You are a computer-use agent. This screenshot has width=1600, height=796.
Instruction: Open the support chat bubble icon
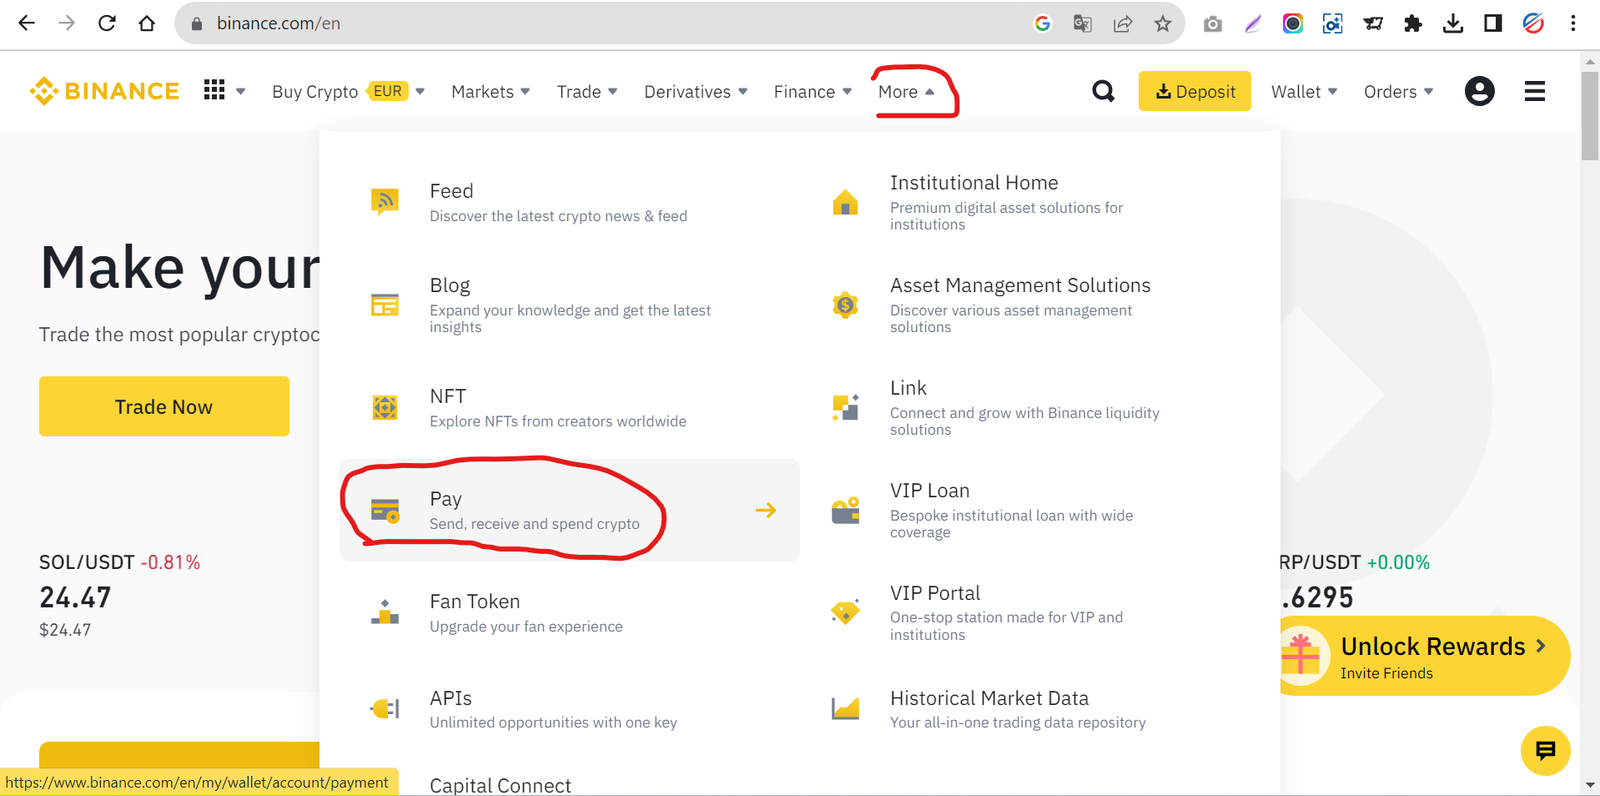coord(1545,750)
